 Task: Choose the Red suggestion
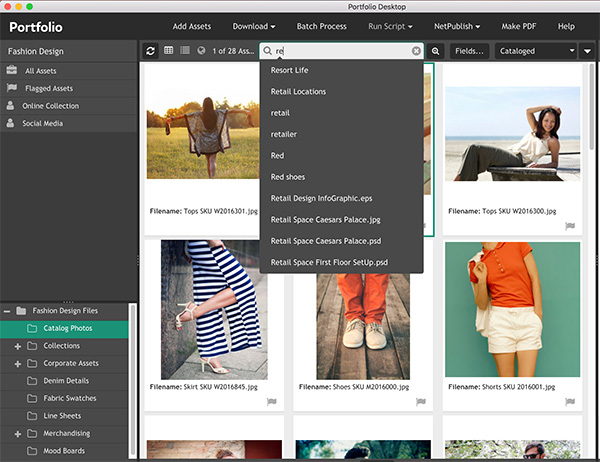pyautogui.click(x=341, y=155)
